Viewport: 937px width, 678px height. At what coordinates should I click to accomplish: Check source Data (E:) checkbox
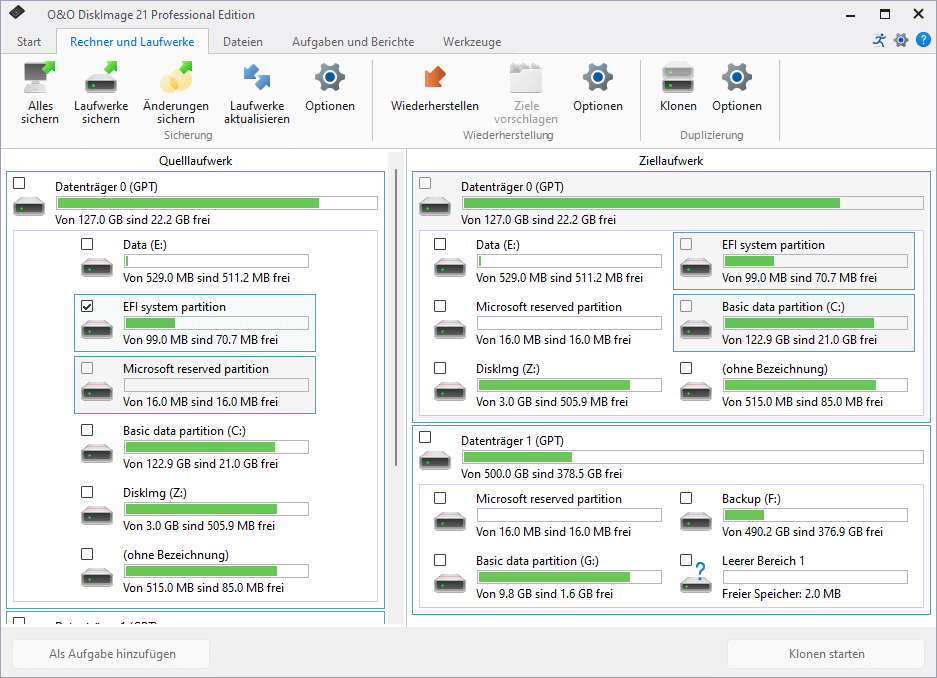click(87, 244)
